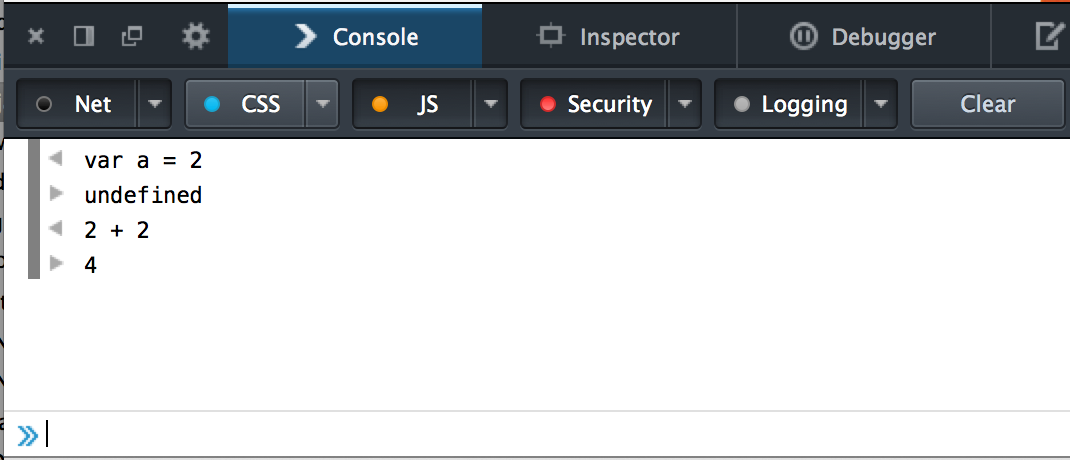Viewport: 1070px width, 460px height.
Task: Expand the Net filter dropdown arrow
Action: click(155, 104)
